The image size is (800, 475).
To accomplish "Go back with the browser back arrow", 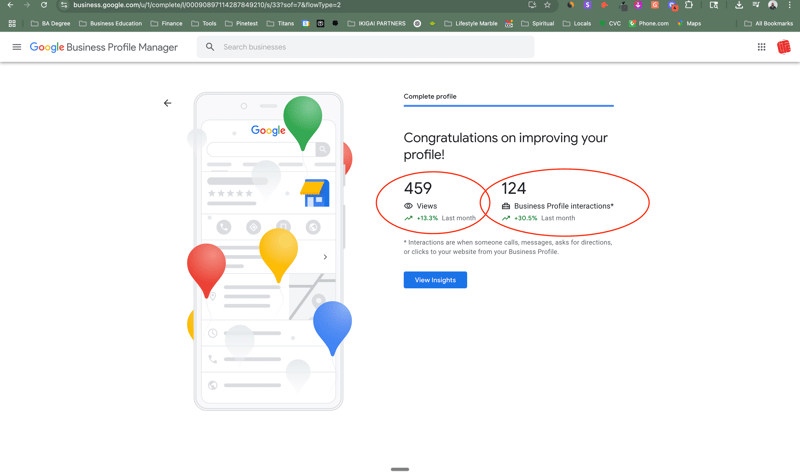I will (x=10, y=5).
